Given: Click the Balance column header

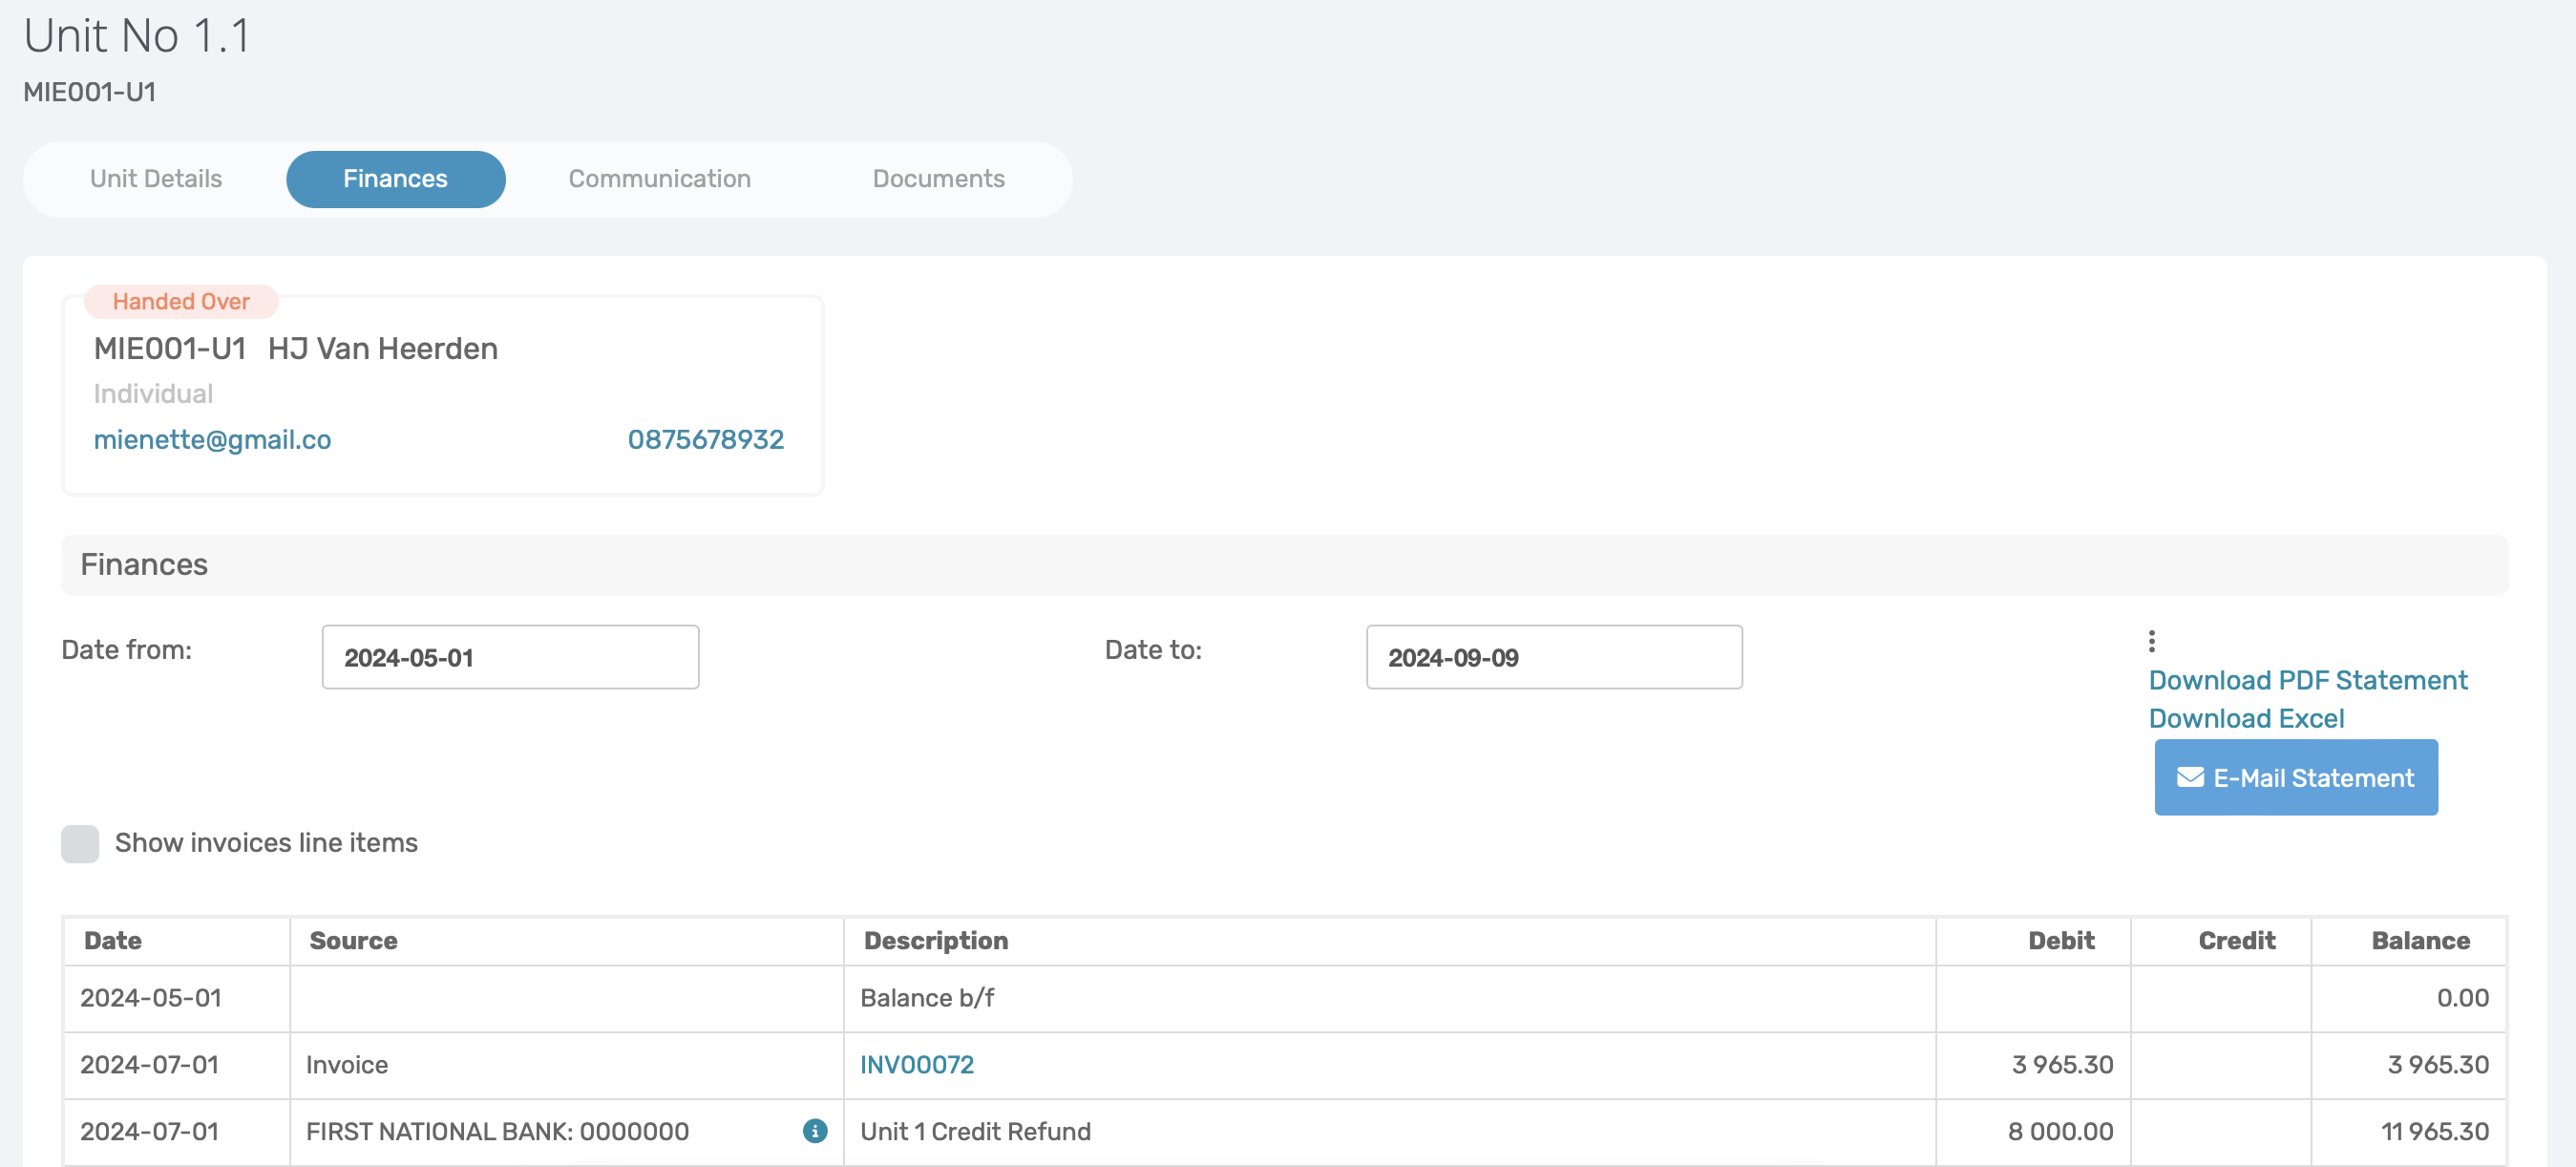Looking at the screenshot, I should [x=2419, y=940].
